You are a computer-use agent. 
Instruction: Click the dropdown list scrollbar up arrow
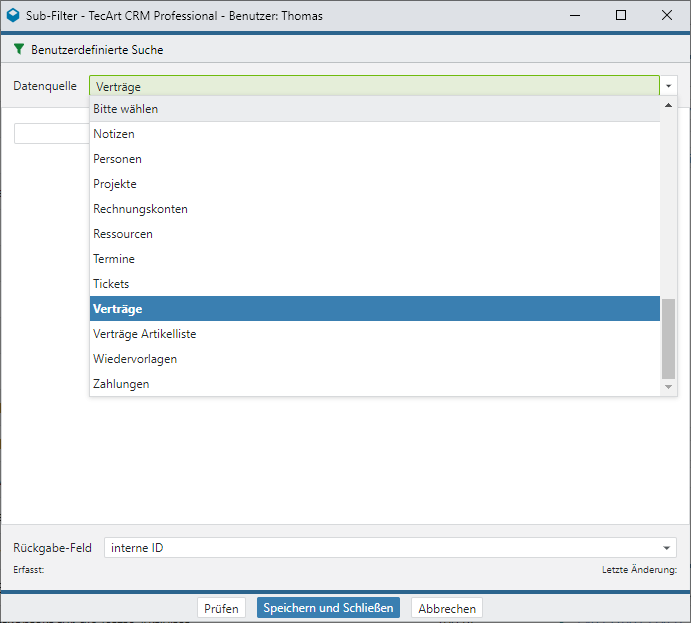[x=669, y=105]
